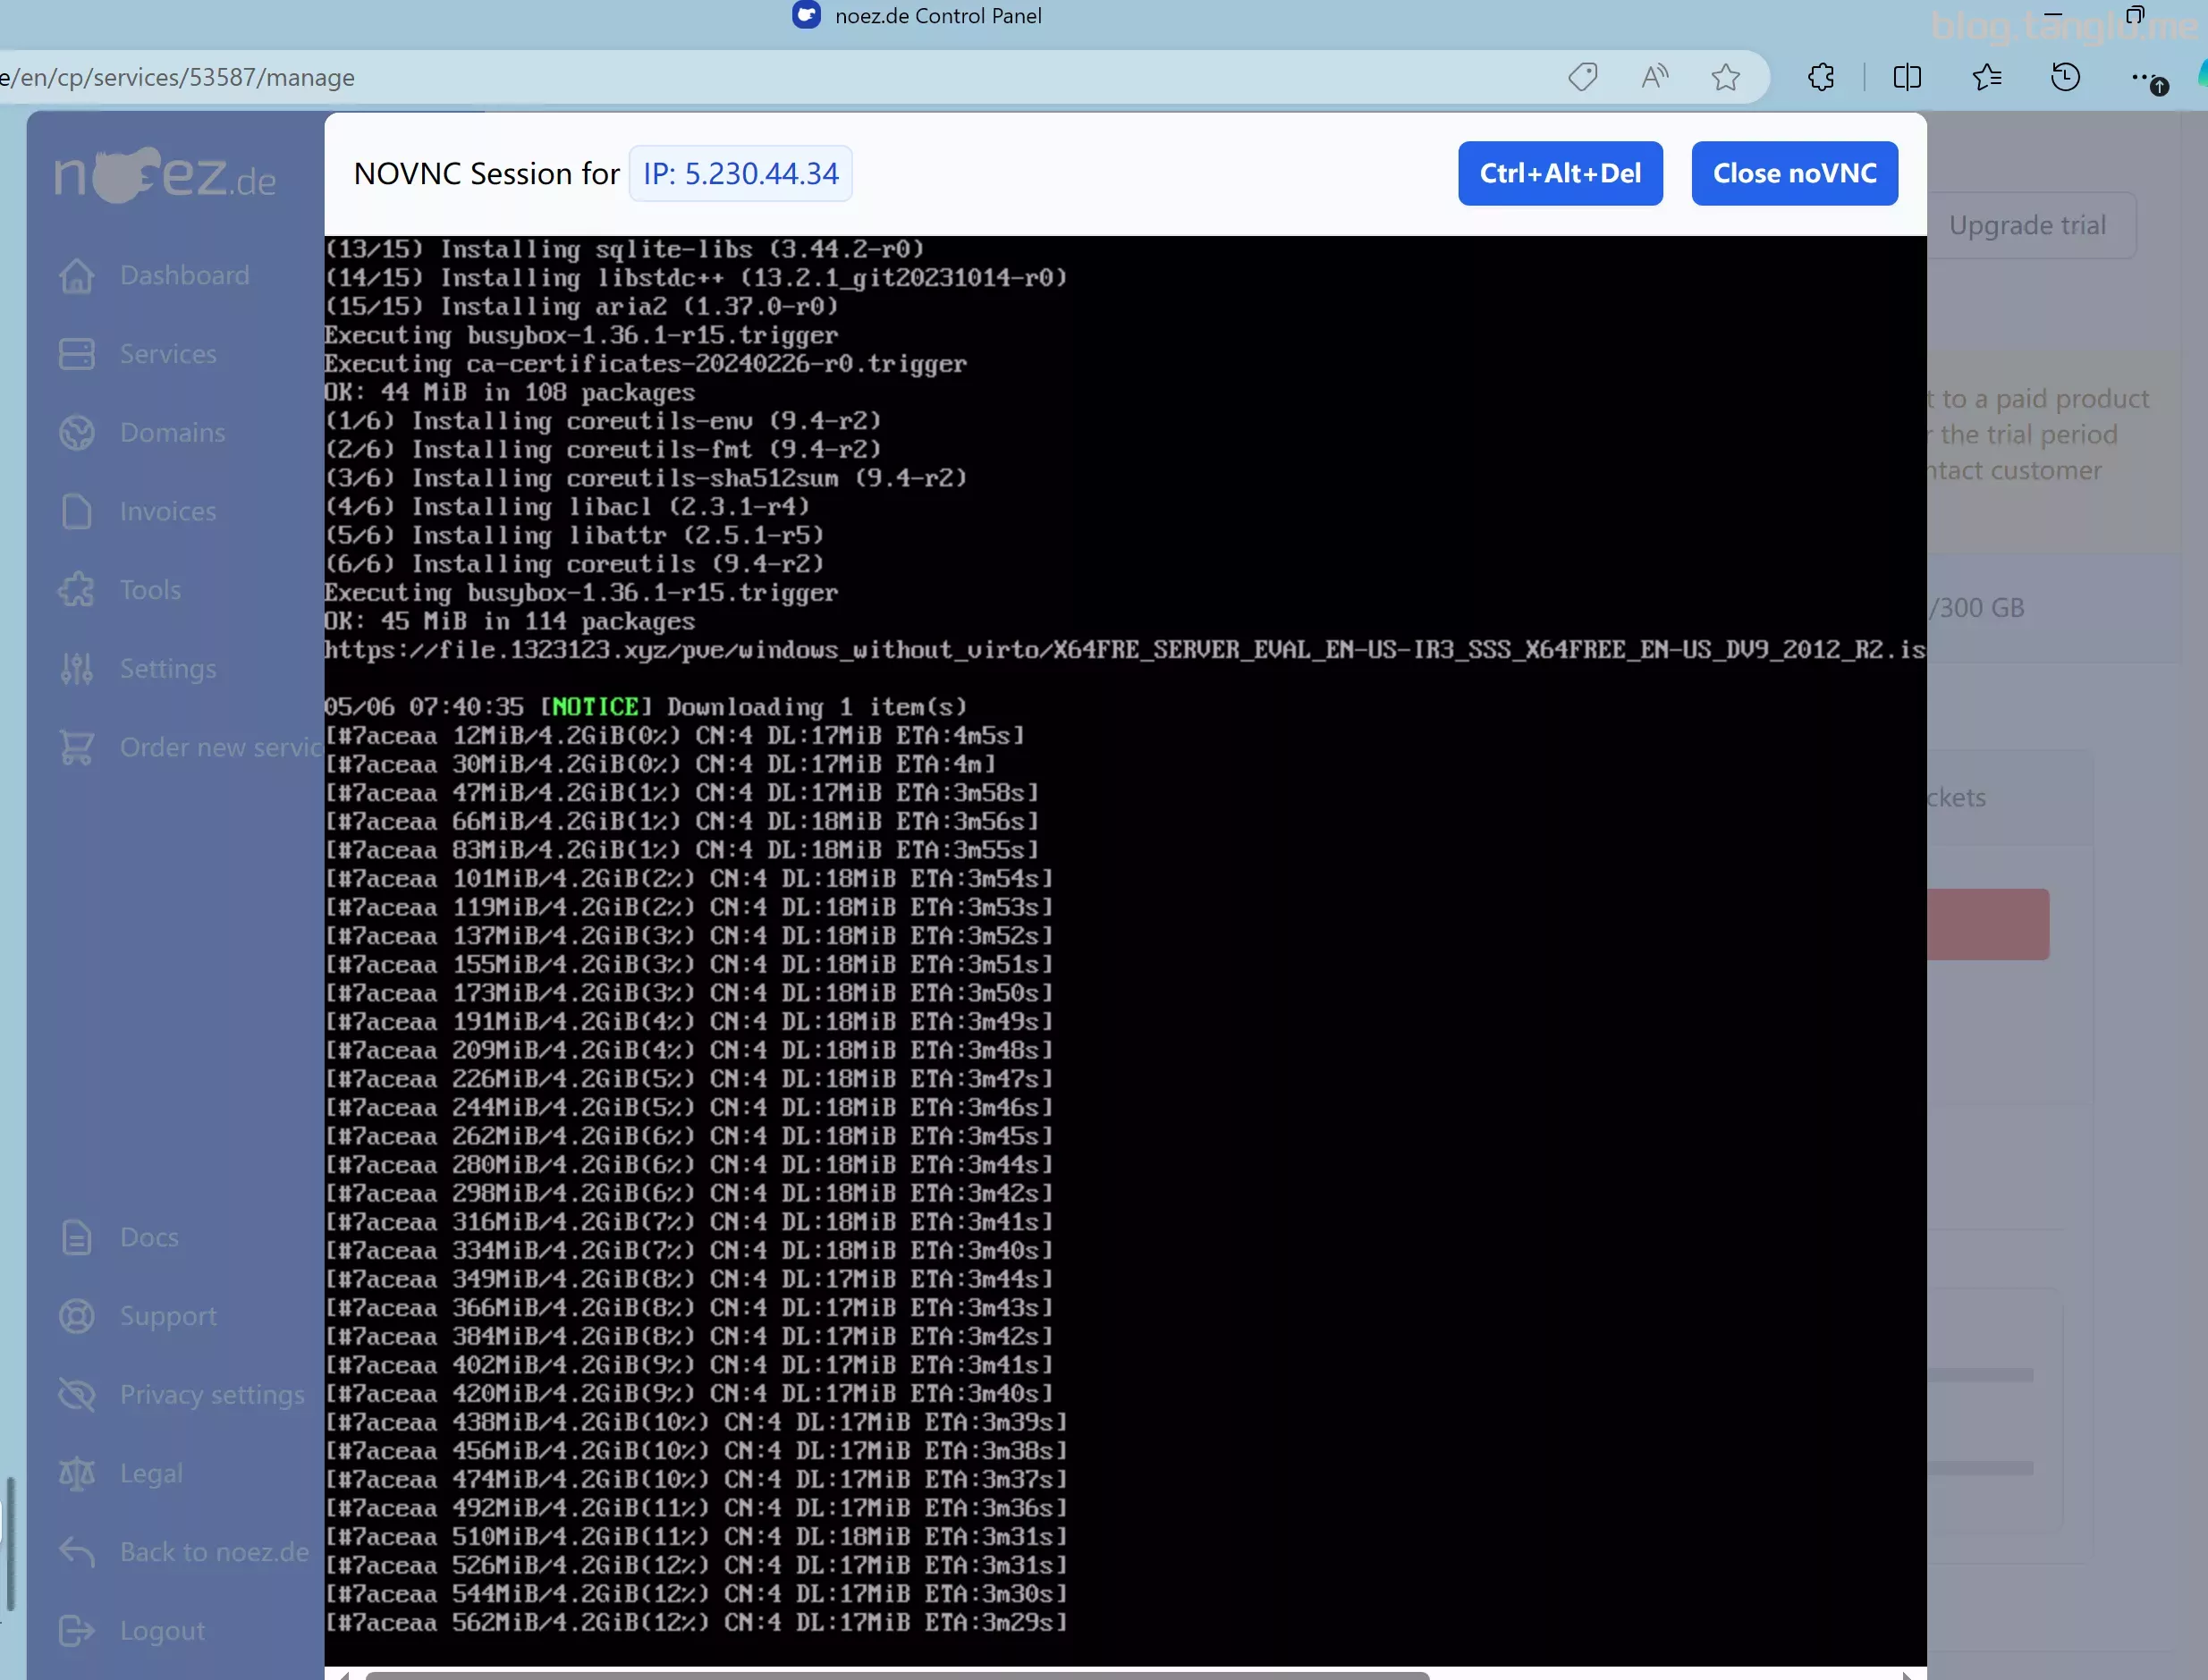This screenshot has width=2208, height=1680.
Task: Click the Docs file icon
Action: [77, 1238]
